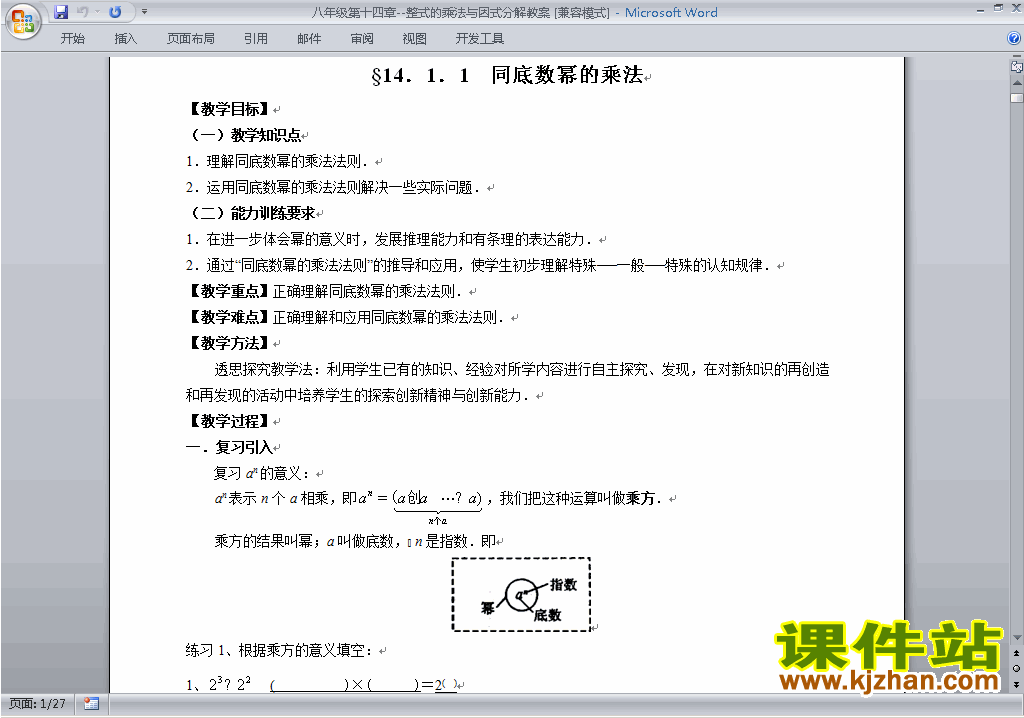
Task: Click the line 练习 1、根据乘方的意义填空
Action: tap(280, 650)
